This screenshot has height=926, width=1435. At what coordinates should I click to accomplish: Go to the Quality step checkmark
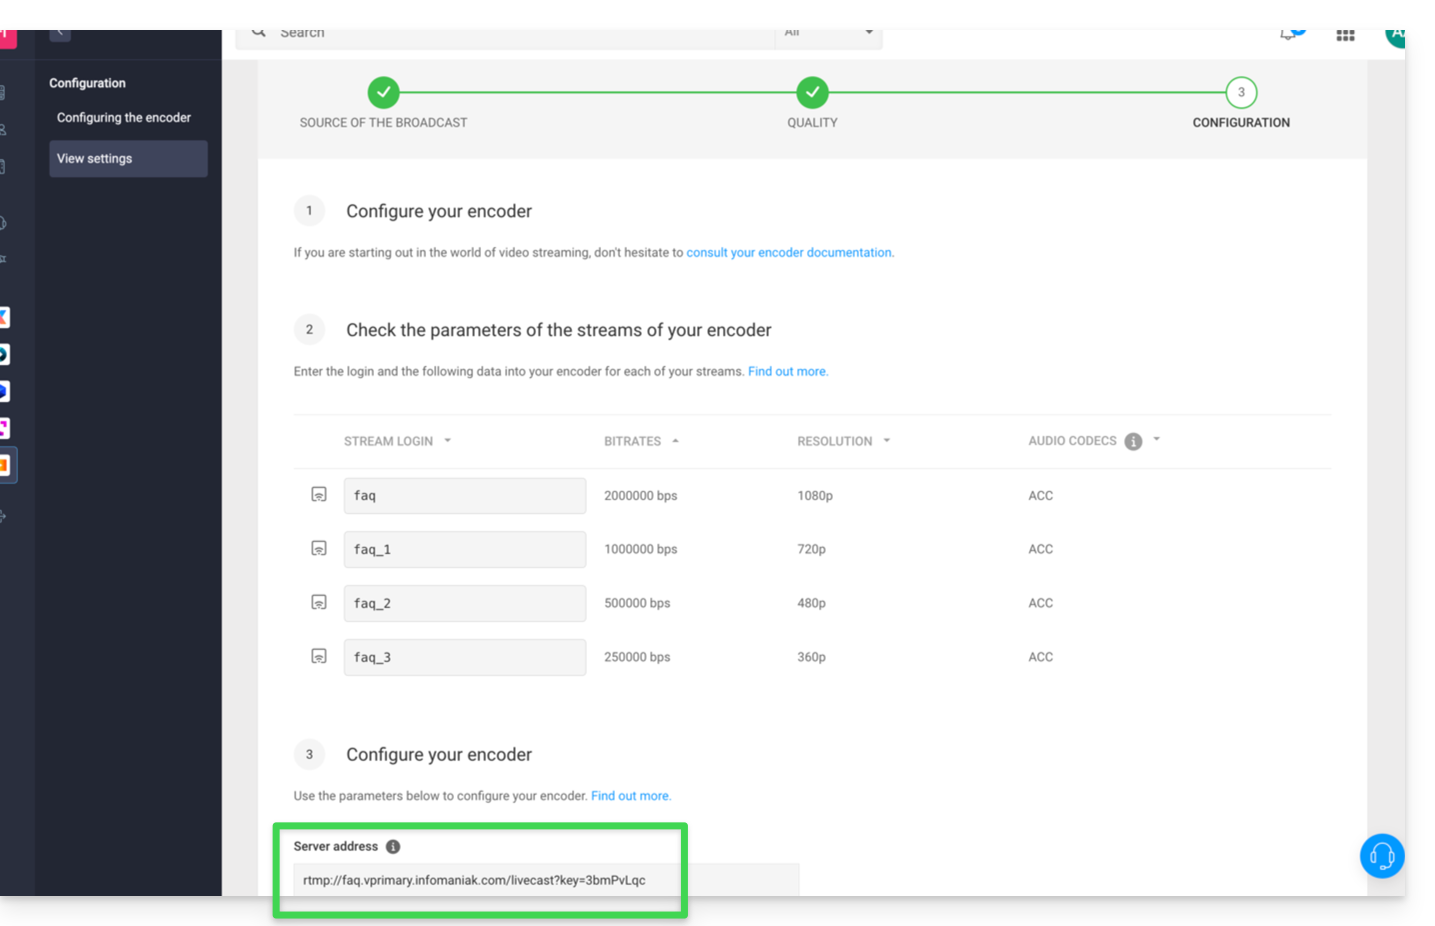pos(812,93)
